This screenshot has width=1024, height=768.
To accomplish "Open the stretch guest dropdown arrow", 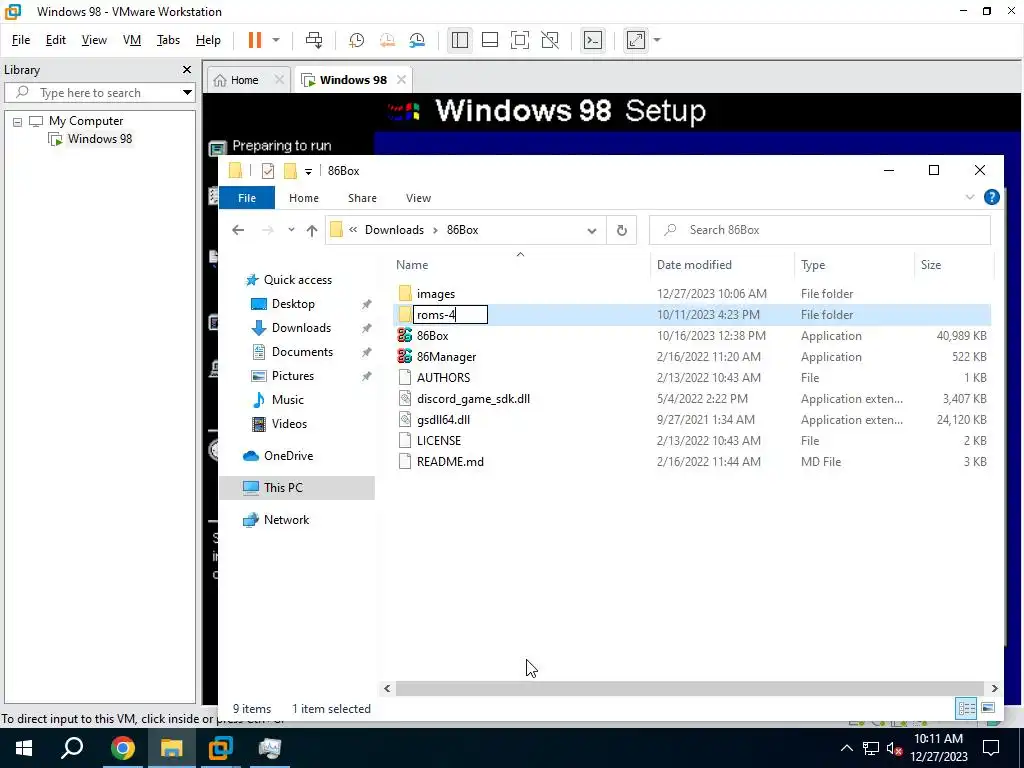I will point(657,40).
